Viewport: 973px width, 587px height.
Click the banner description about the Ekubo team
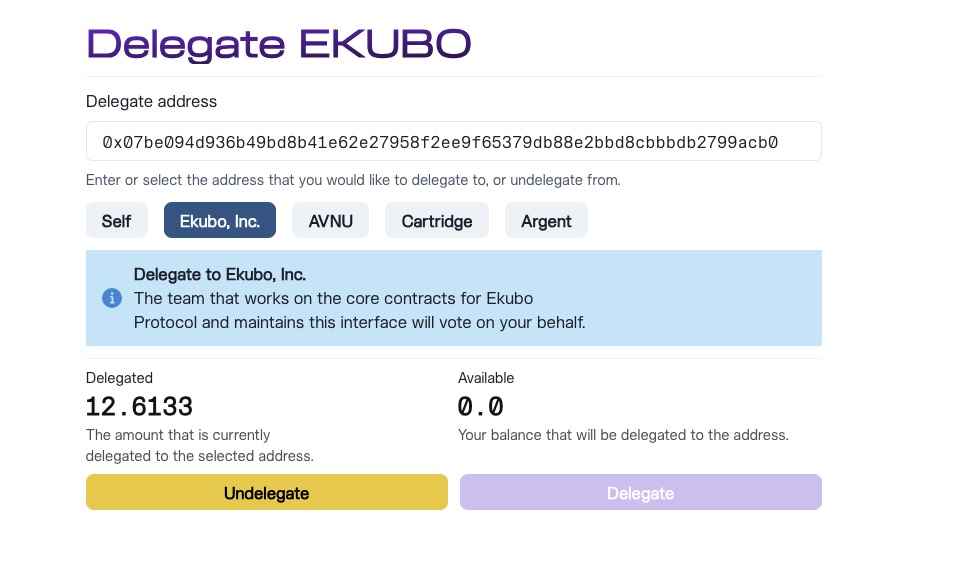point(359,310)
